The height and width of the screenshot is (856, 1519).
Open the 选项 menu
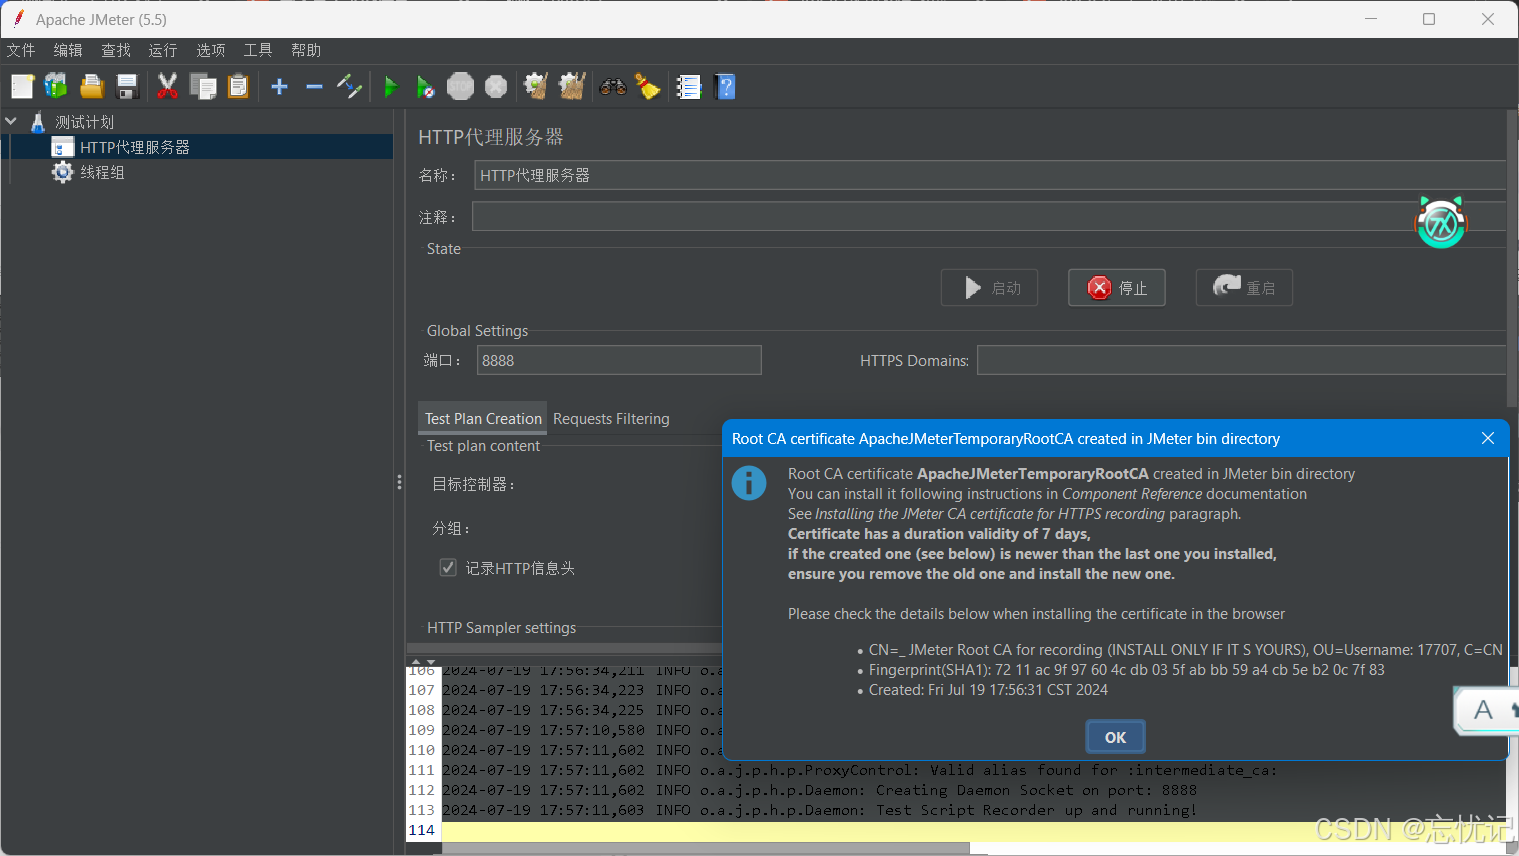211,50
